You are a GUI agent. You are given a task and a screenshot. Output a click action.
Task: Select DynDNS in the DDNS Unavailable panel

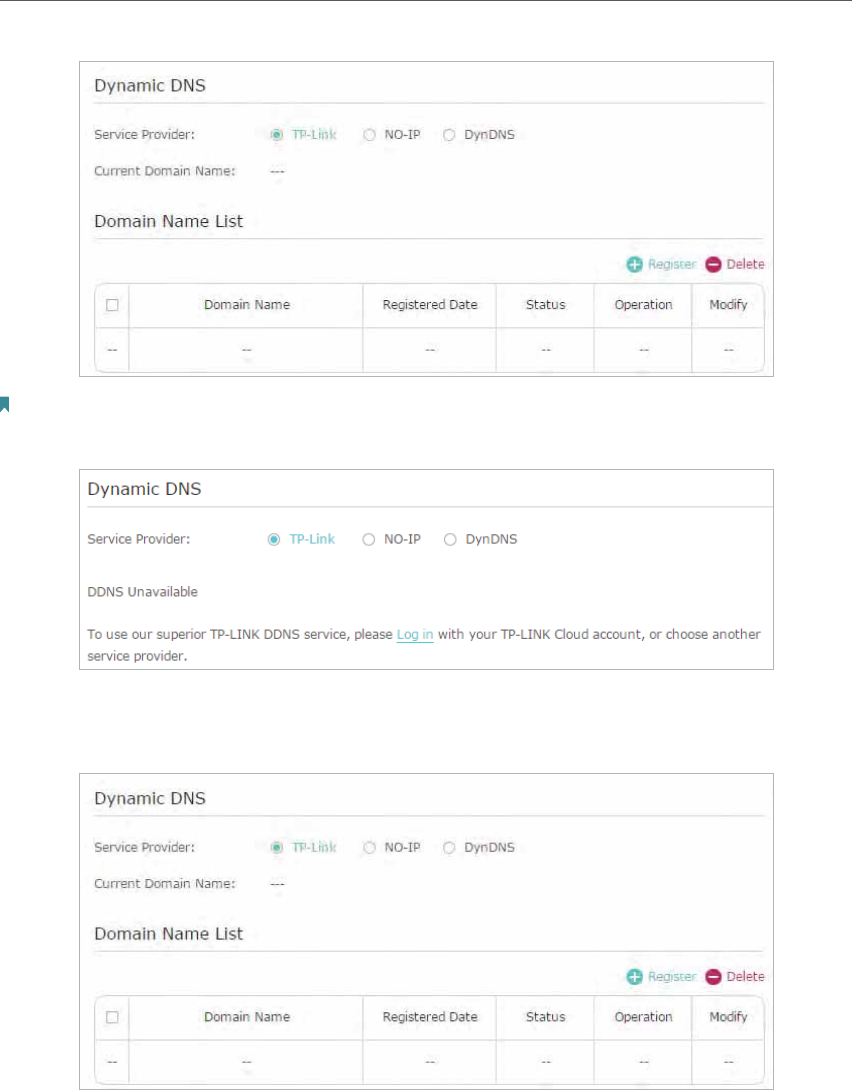[450, 539]
